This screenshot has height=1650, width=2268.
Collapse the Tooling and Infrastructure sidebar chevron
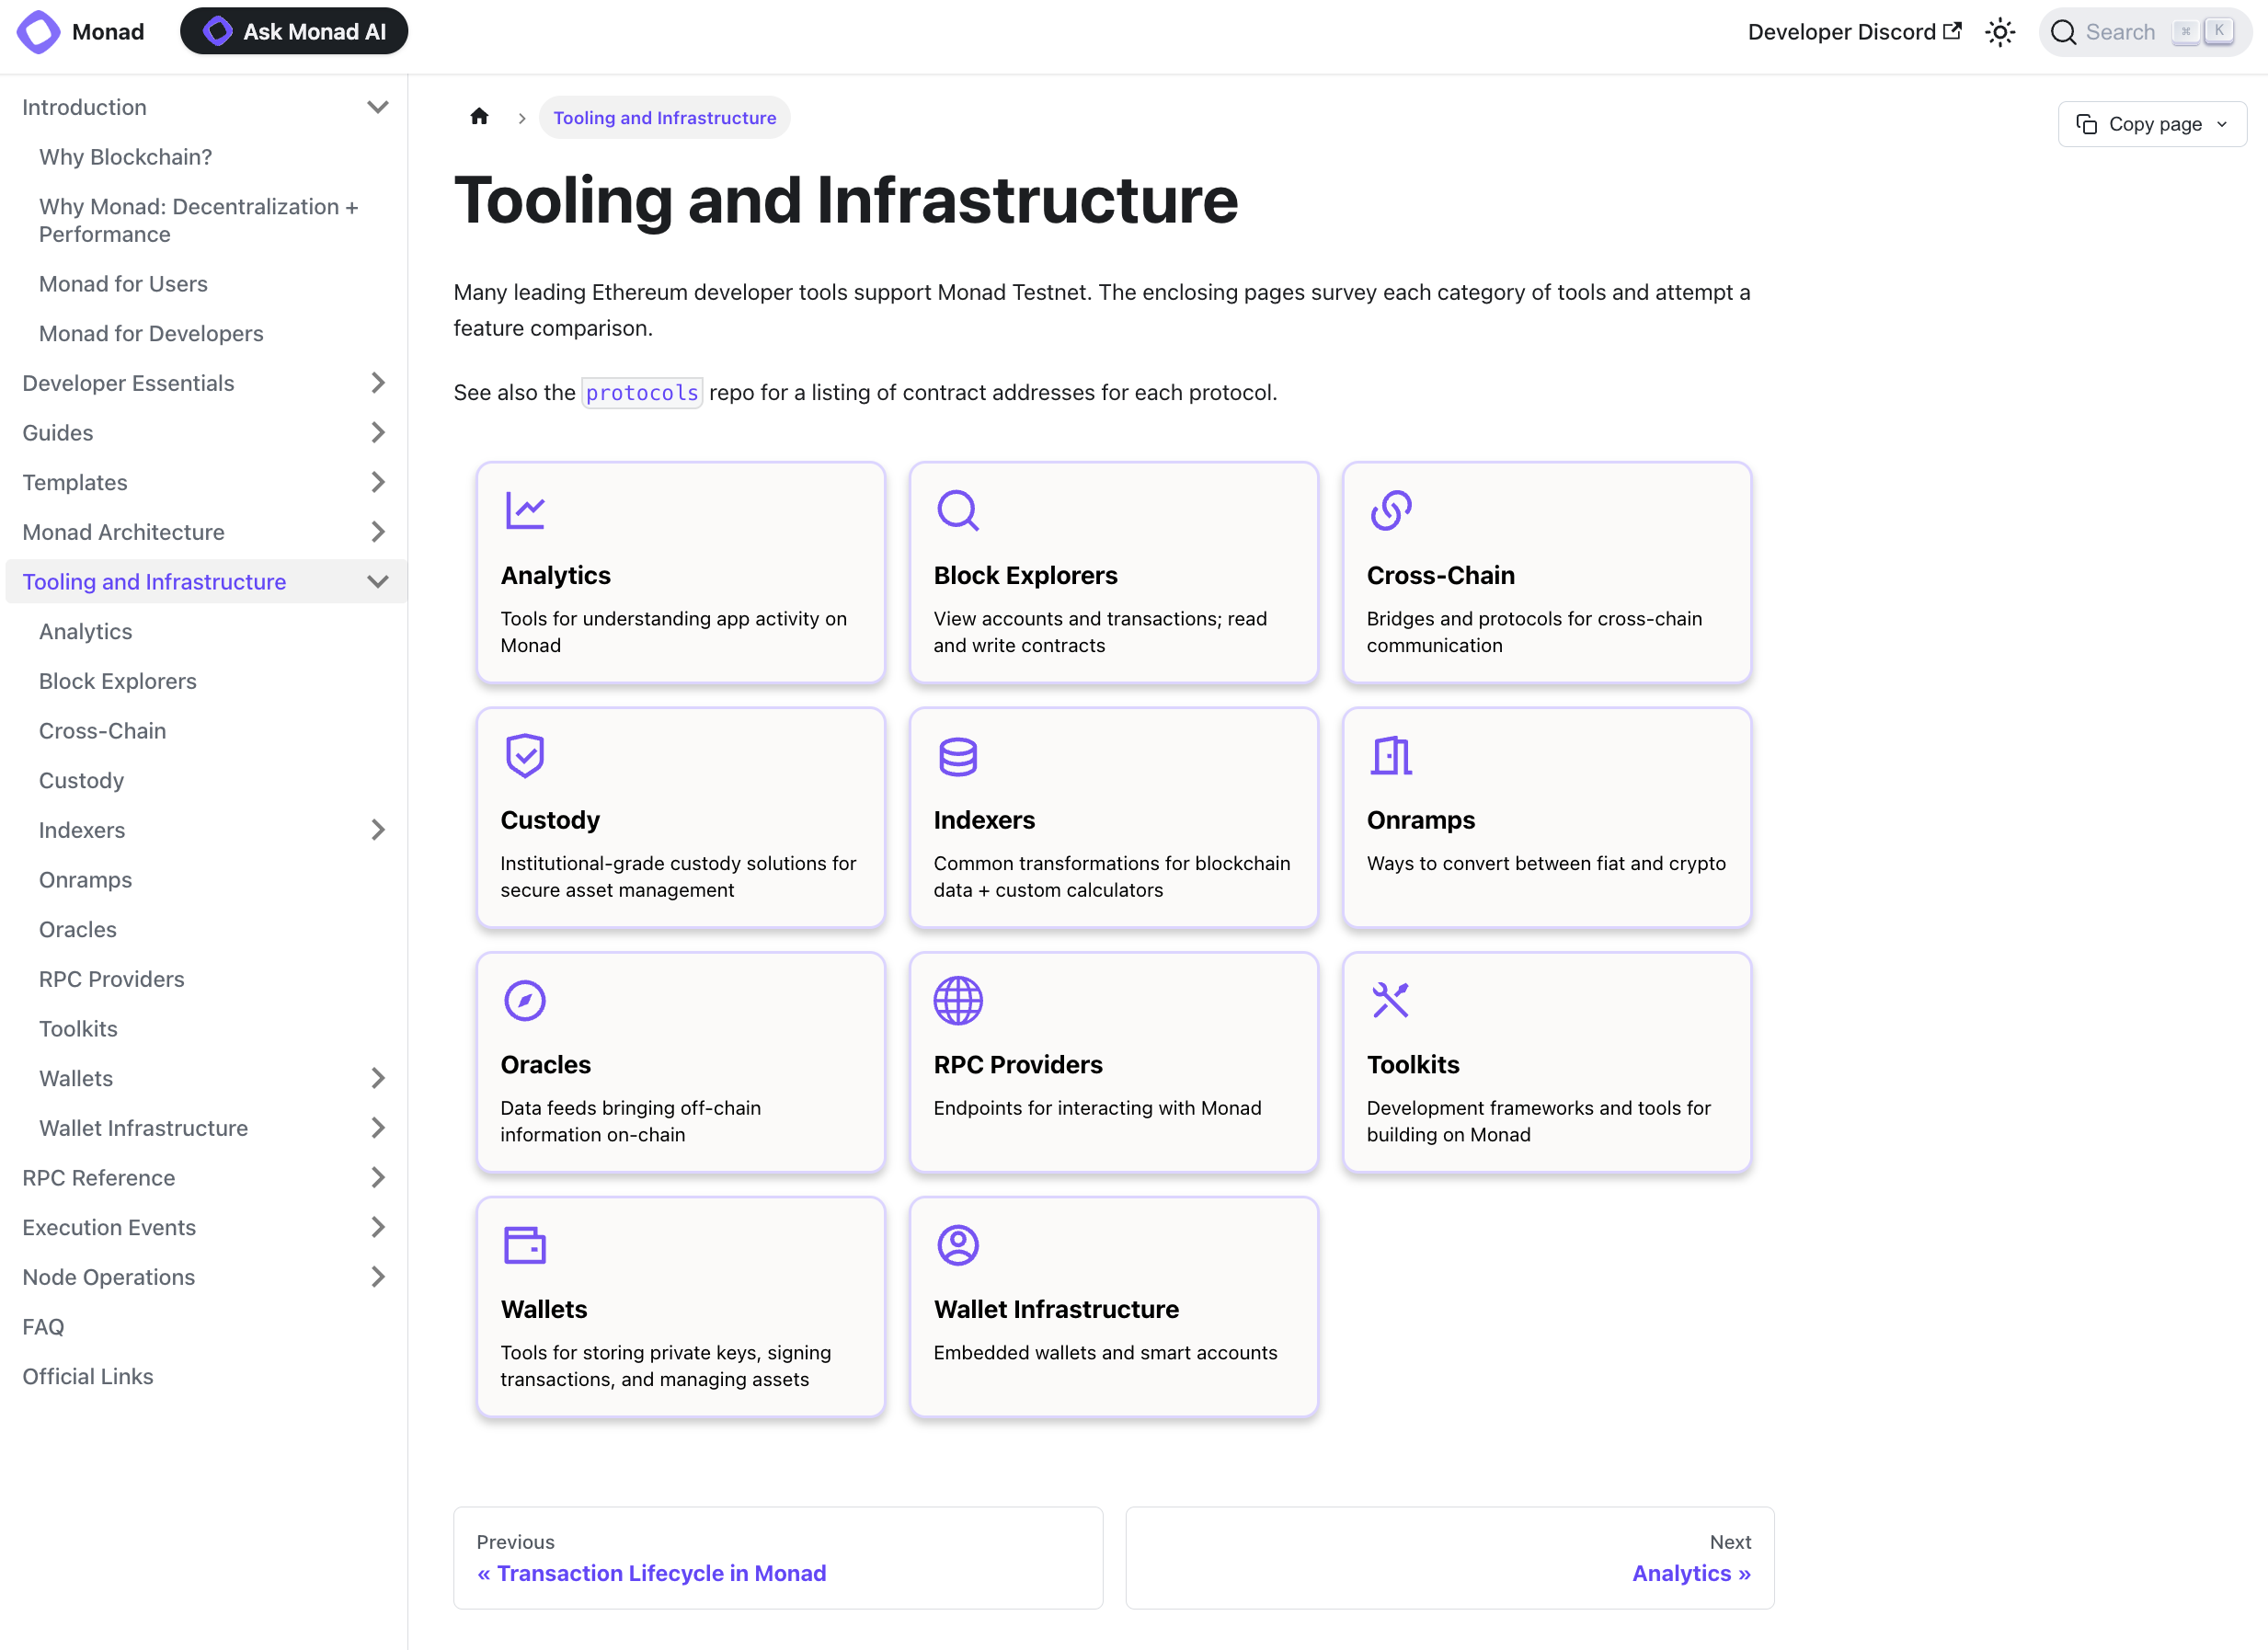(x=377, y=581)
